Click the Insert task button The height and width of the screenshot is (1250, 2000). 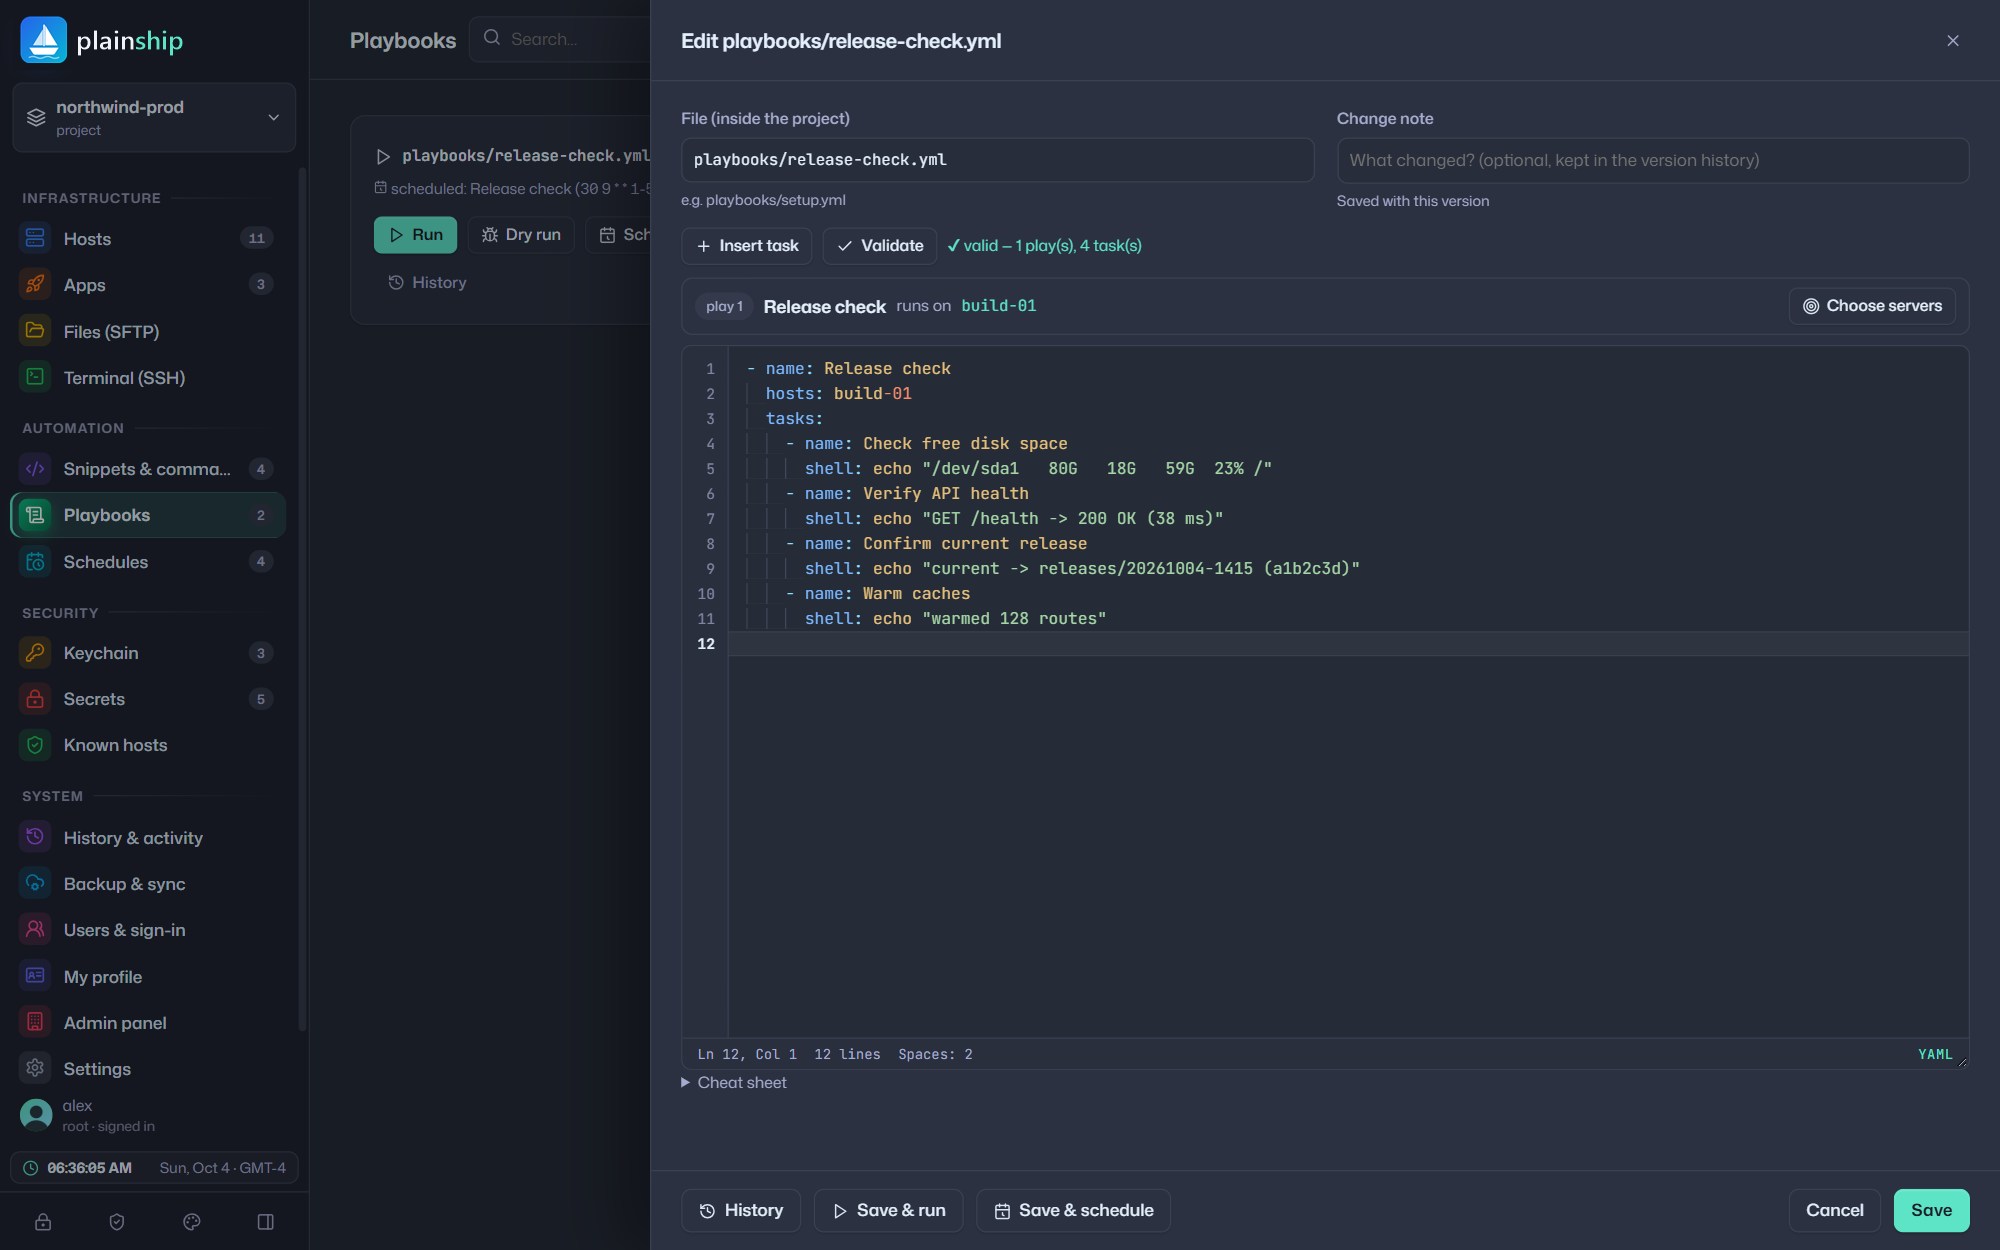coord(747,246)
